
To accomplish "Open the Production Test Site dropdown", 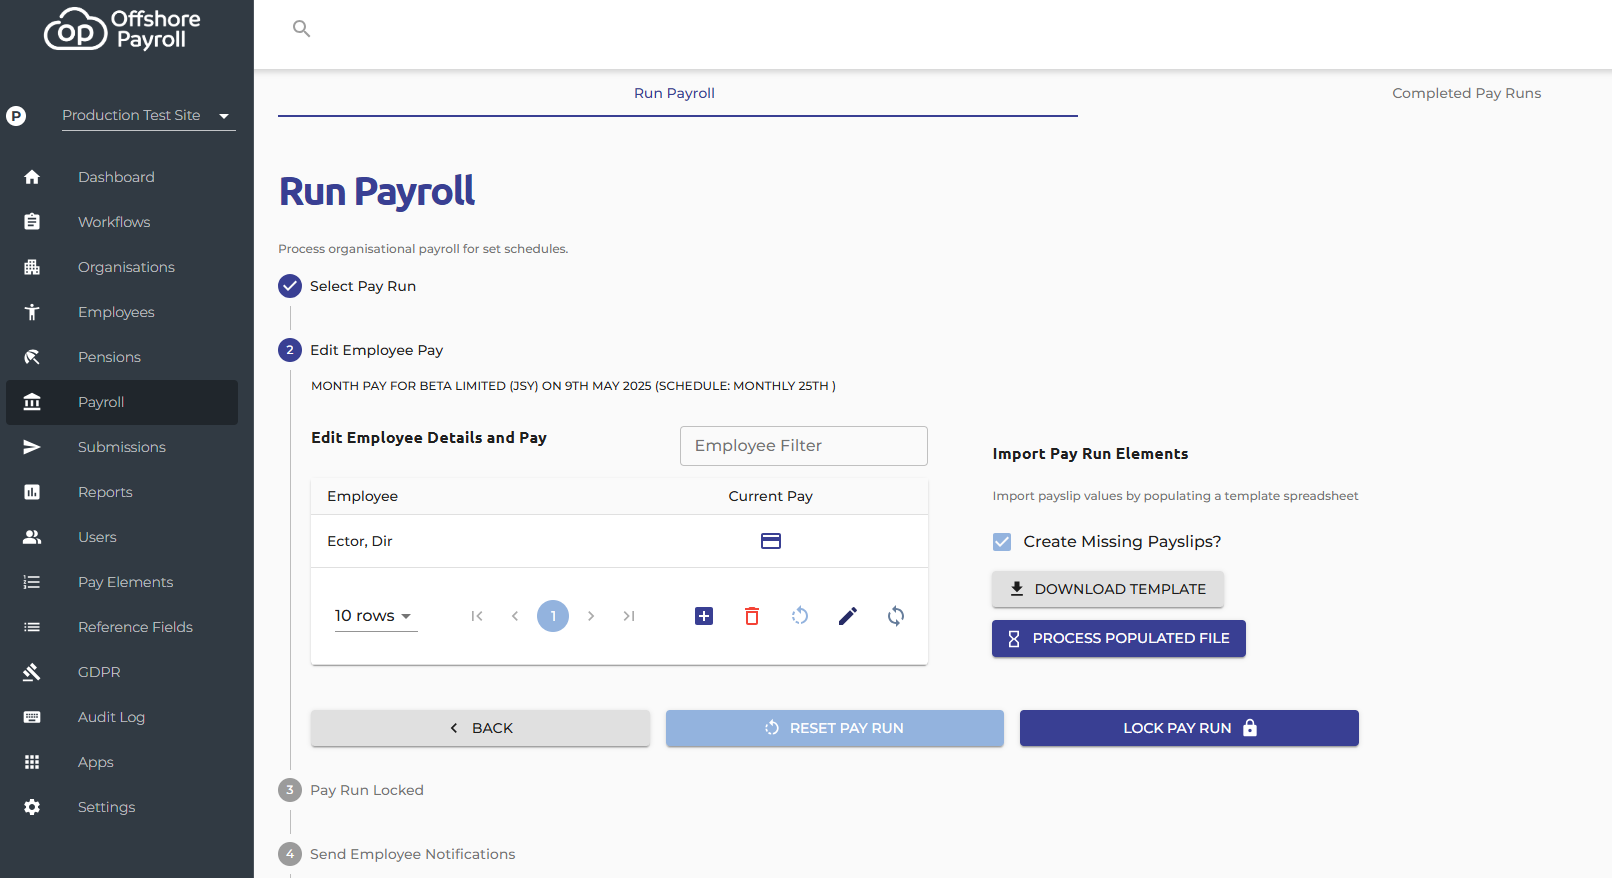I will tap(149, 116).
